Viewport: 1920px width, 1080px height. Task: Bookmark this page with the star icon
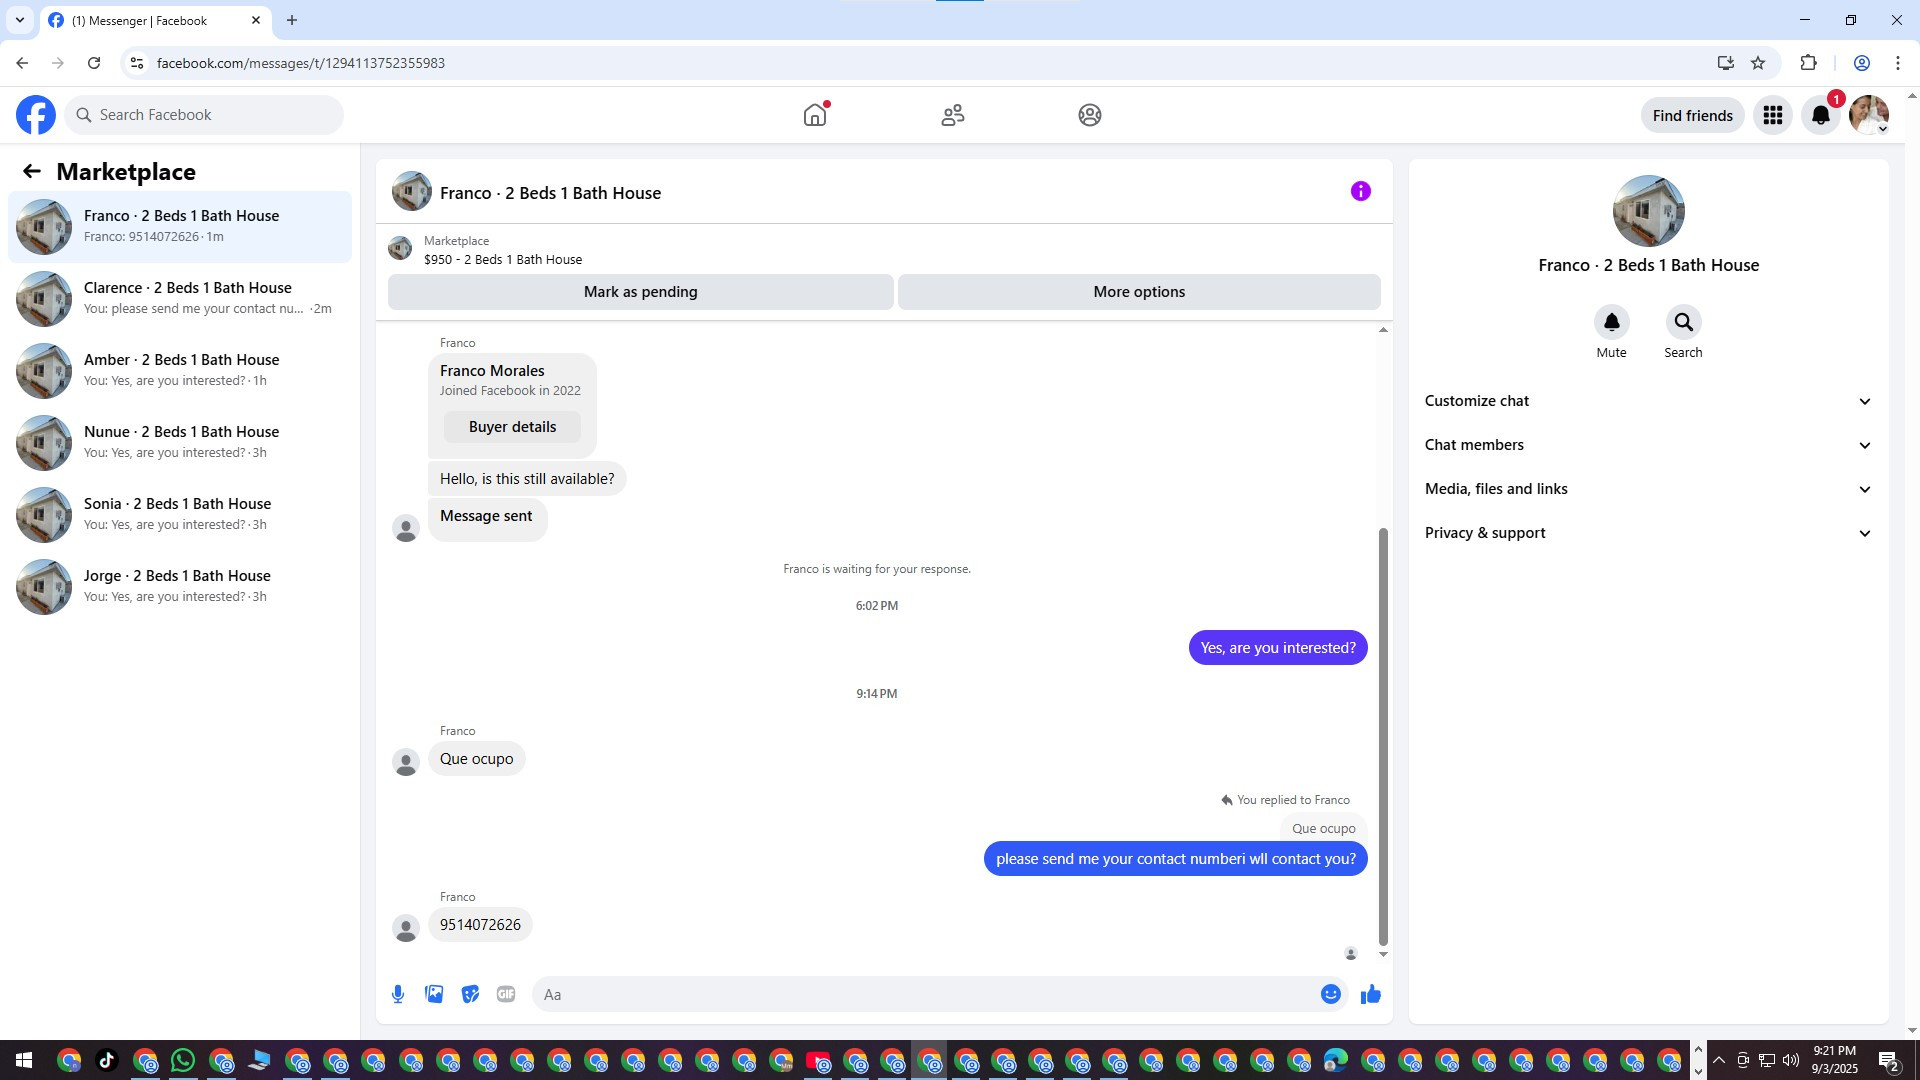(x=1758, y=63)
